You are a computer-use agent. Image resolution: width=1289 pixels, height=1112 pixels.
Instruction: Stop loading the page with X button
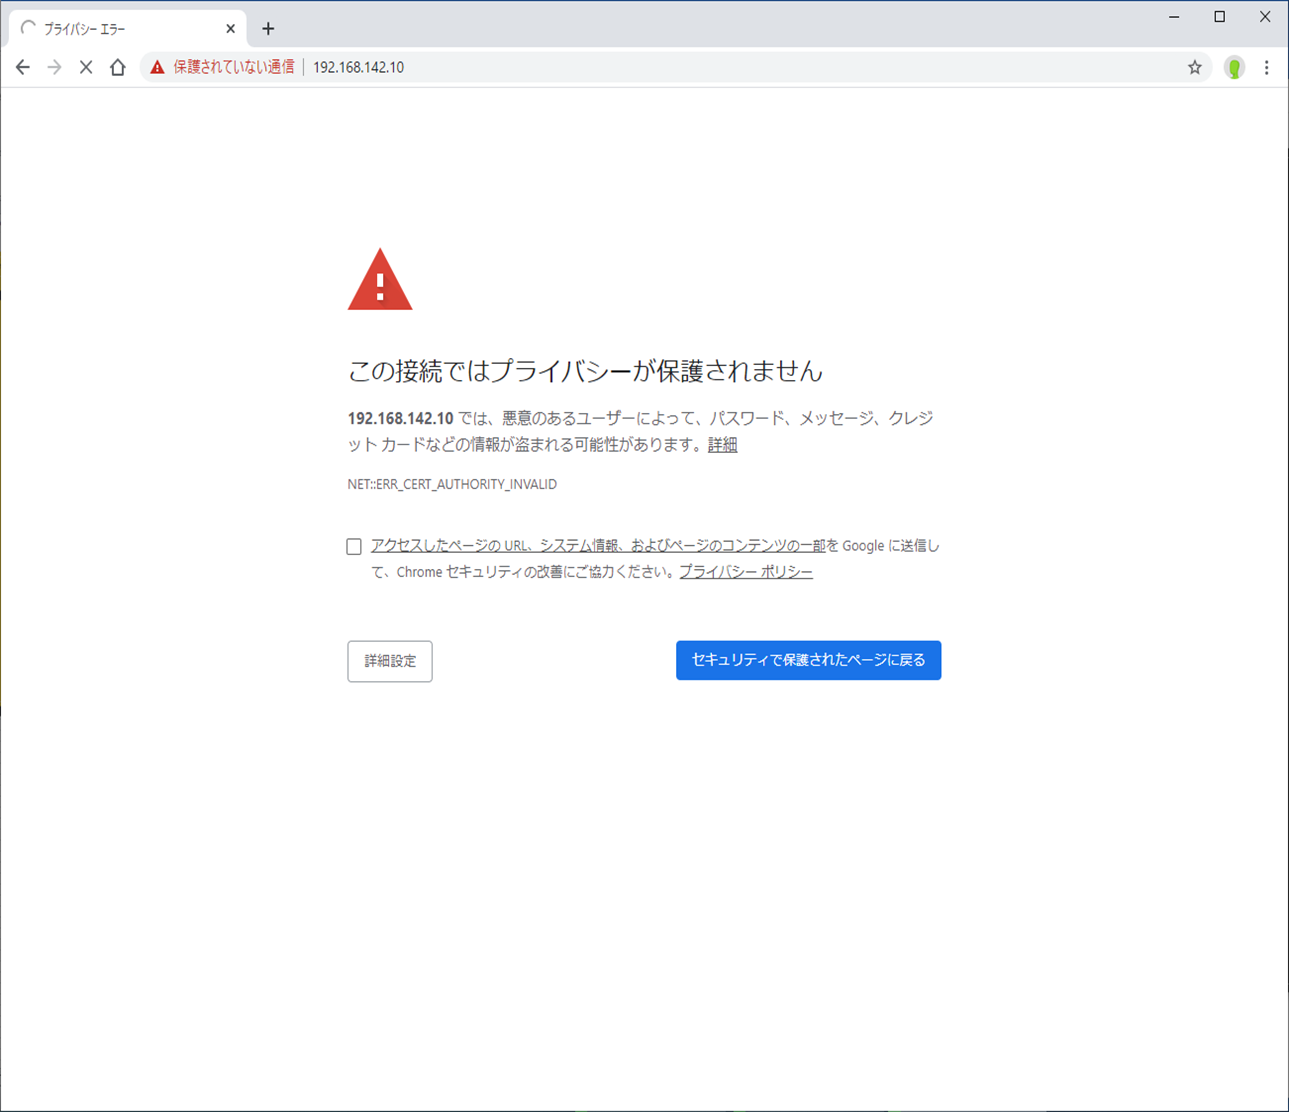(x=86, y=67)
